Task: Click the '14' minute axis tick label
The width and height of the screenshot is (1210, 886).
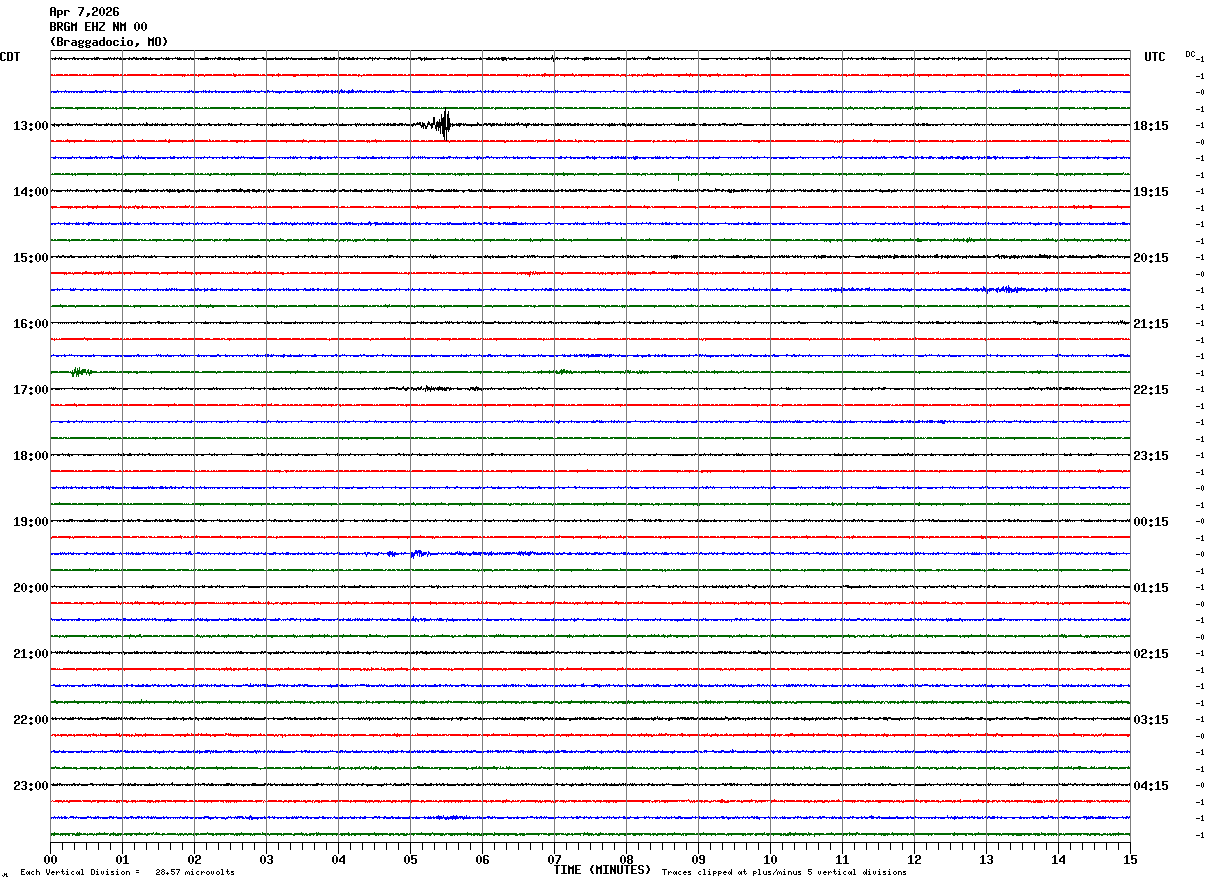Action: tap(1058, 859)
